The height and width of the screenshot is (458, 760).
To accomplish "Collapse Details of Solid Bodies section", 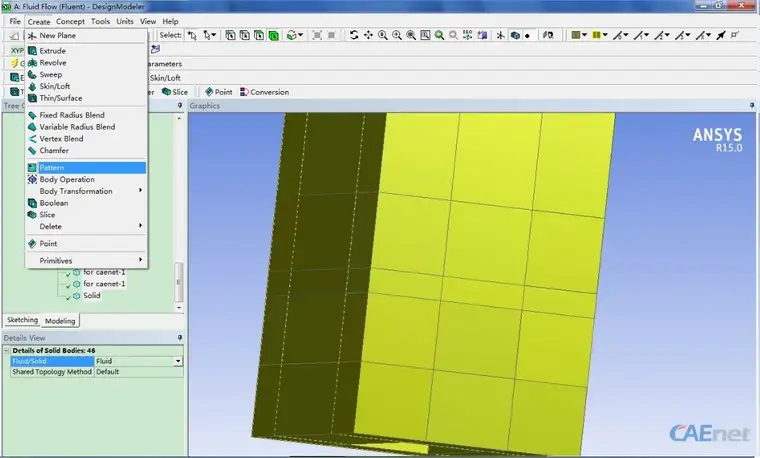I will 7,350.
